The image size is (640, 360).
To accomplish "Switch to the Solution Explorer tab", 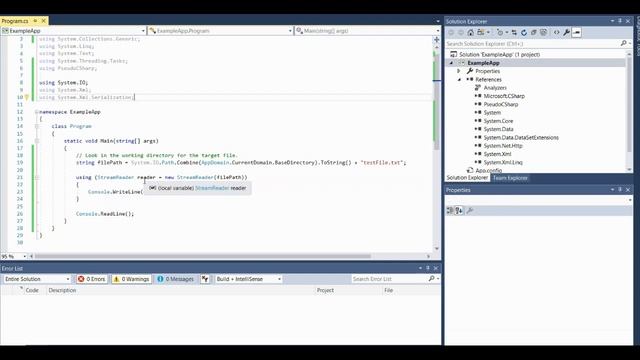I will [467, 178].
